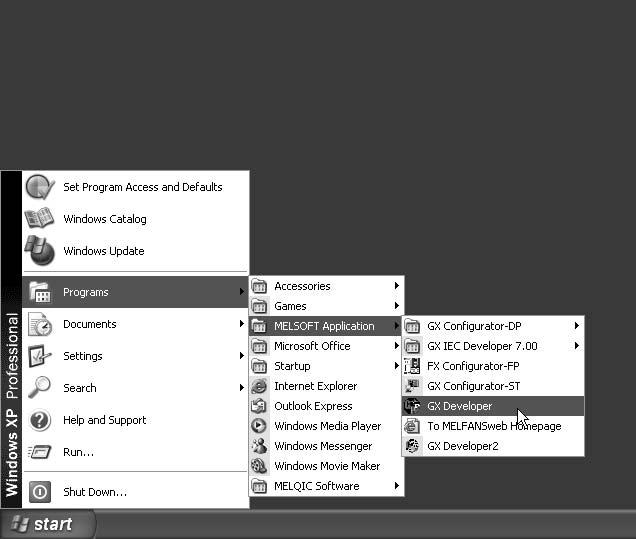
Task: Select the Outlook Express entry
Action: (326, 406)
